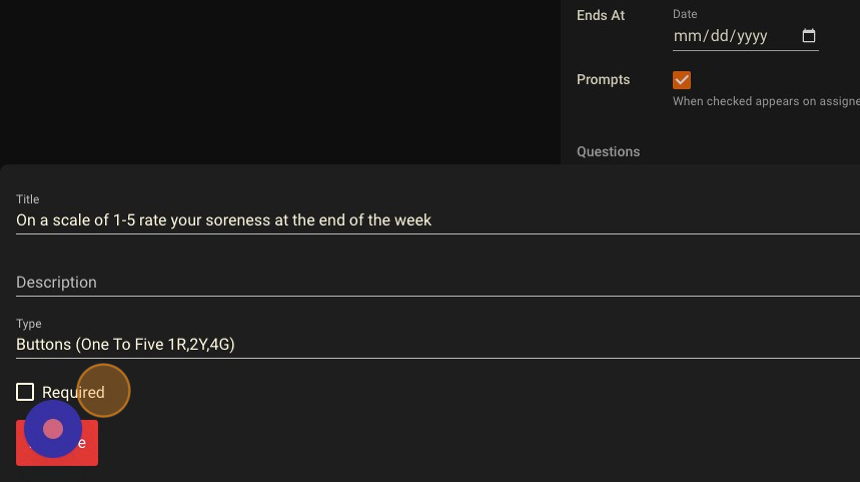This screenshot has height=482, width=860.
Task: Open the calendar picker in Ends At date
Action: pyautogui.click(x=808, y=36)
